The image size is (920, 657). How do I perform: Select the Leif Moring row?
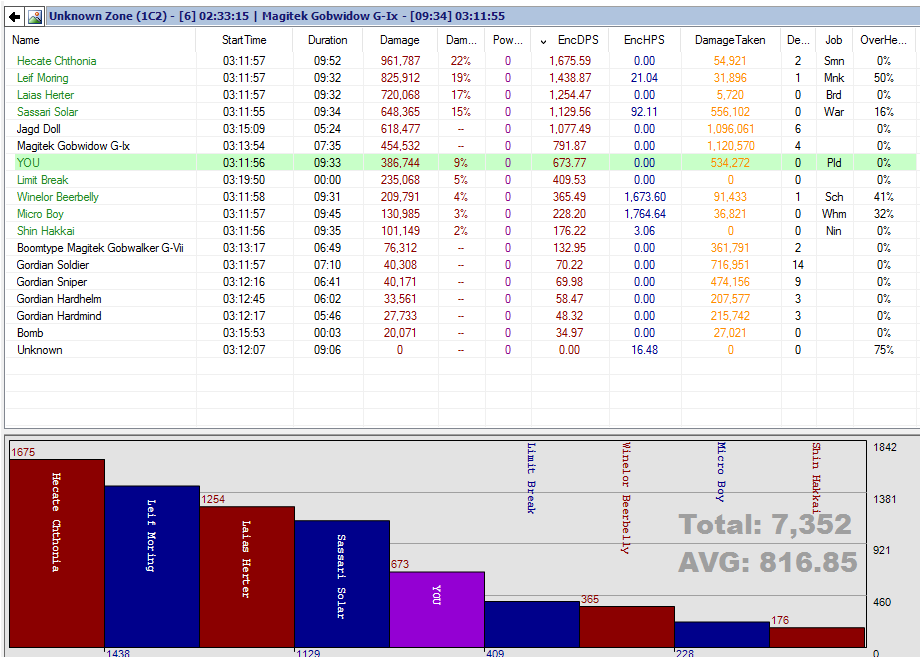tap(461, 78)
